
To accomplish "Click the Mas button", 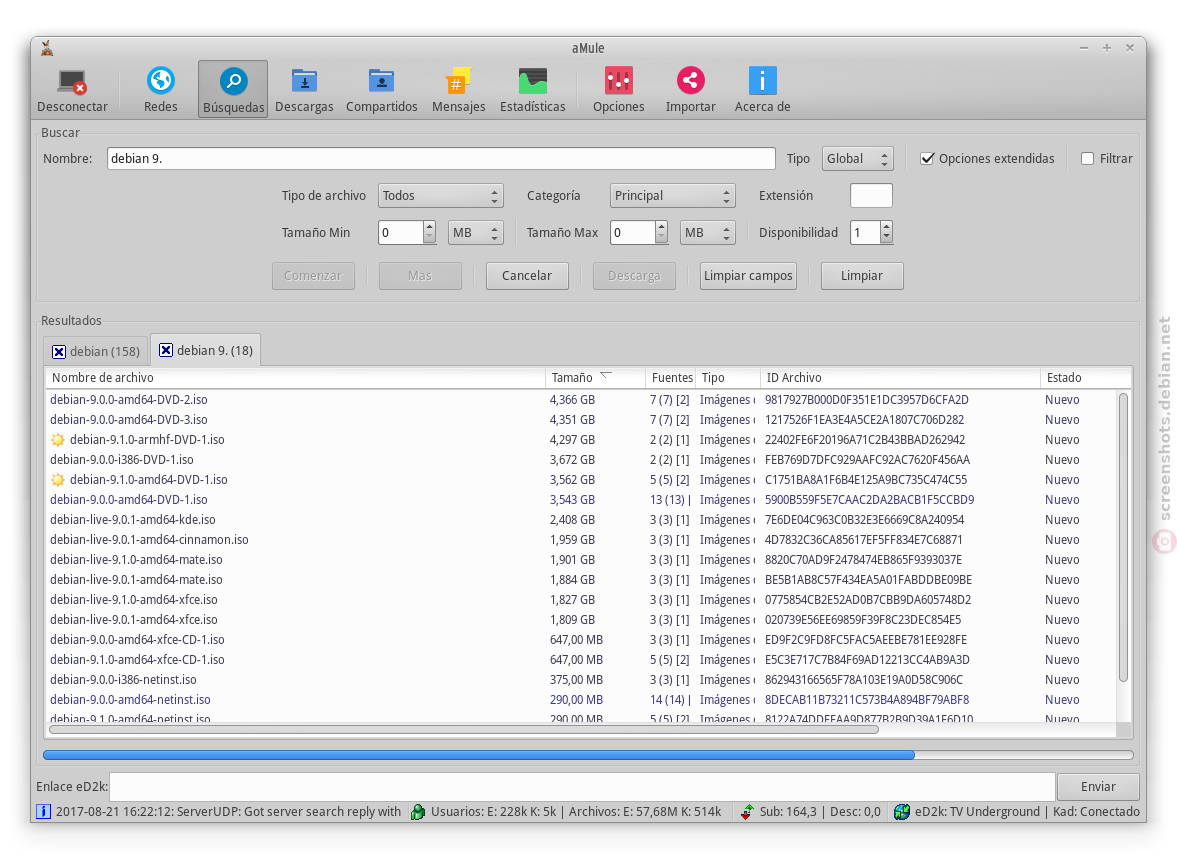I will [420, 275].
